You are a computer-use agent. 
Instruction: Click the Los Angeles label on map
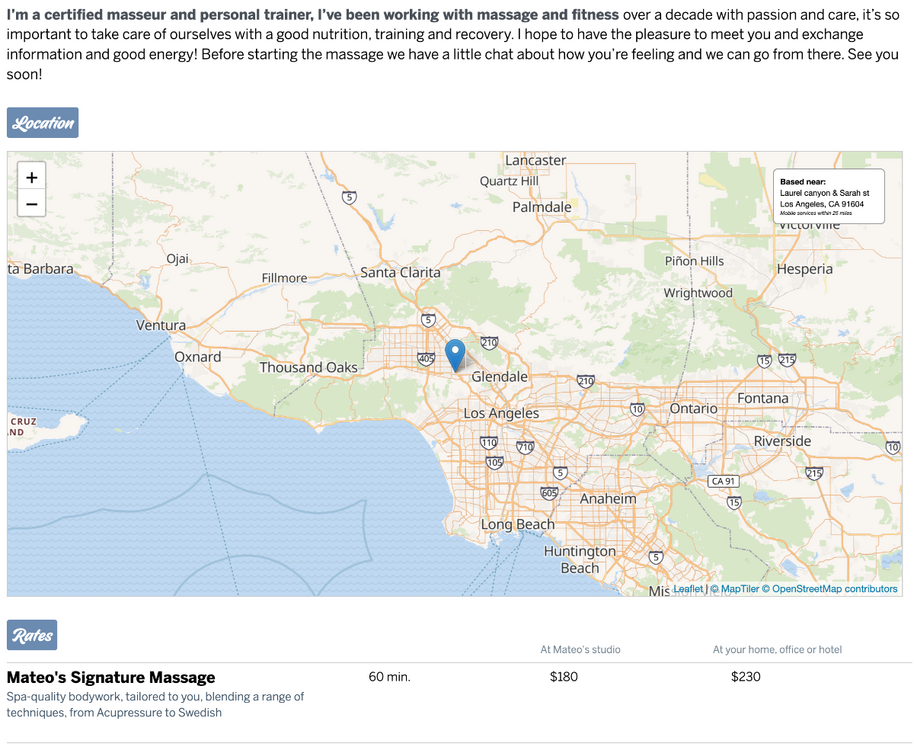pos(501,413)
